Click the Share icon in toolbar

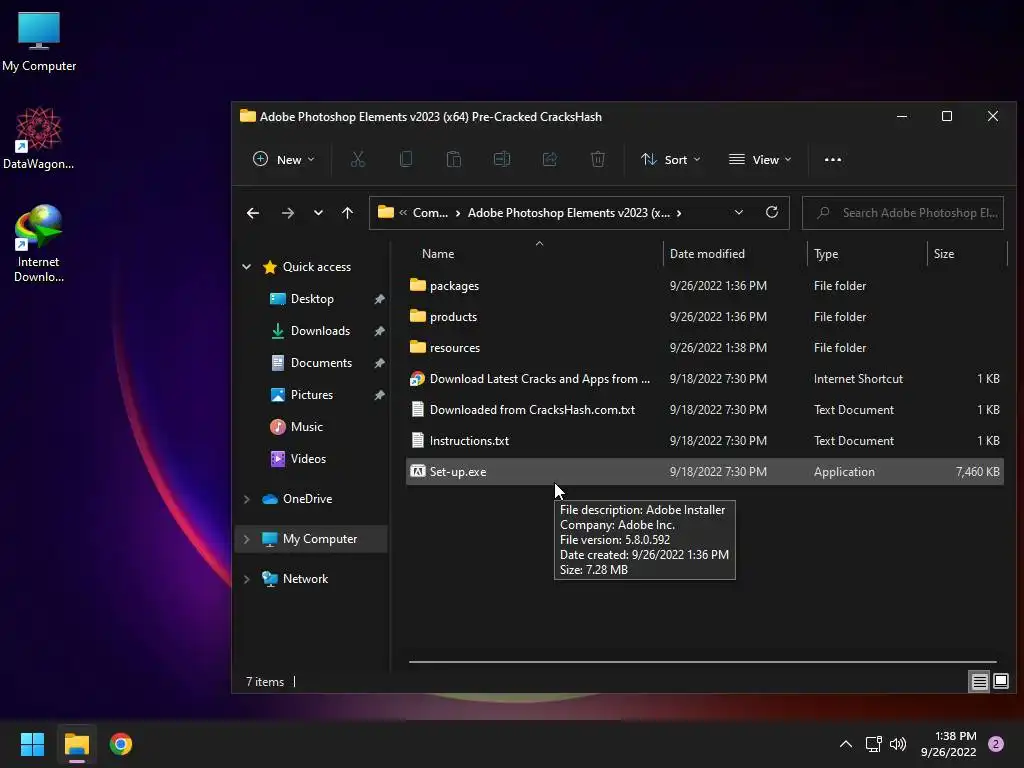(550, 159)
